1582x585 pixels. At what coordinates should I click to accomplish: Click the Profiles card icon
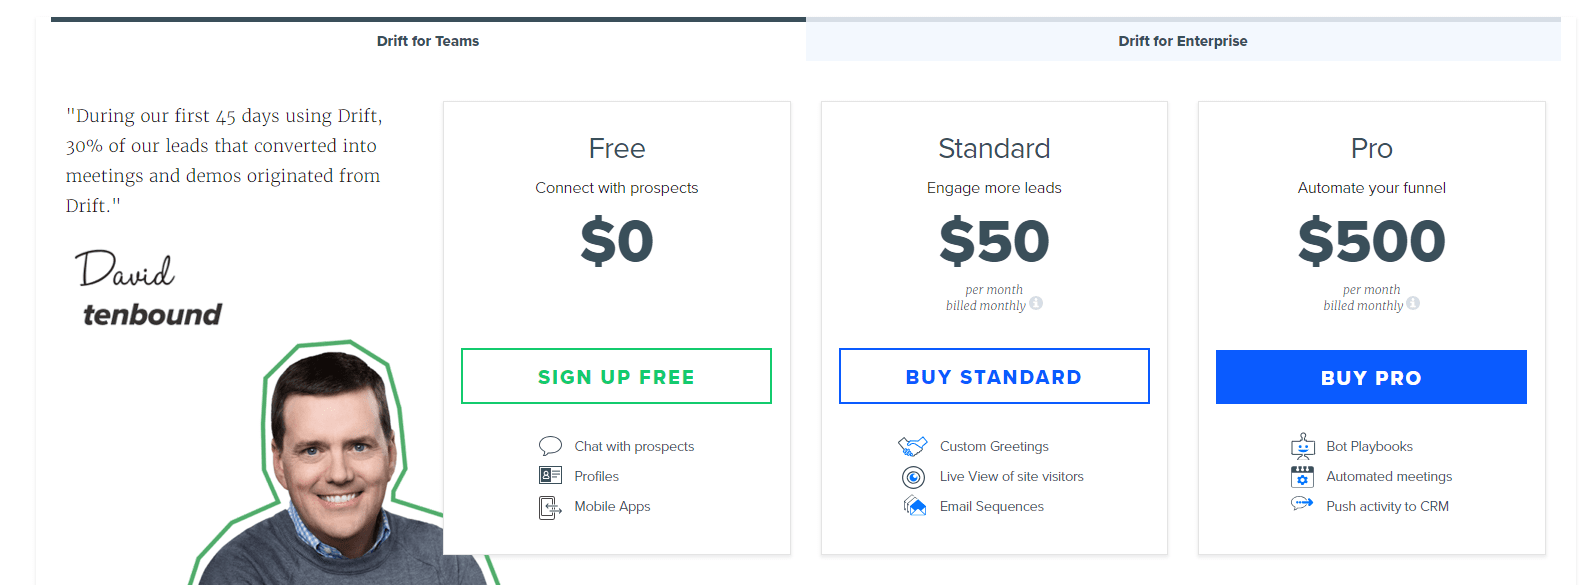[x=550, y=476]
